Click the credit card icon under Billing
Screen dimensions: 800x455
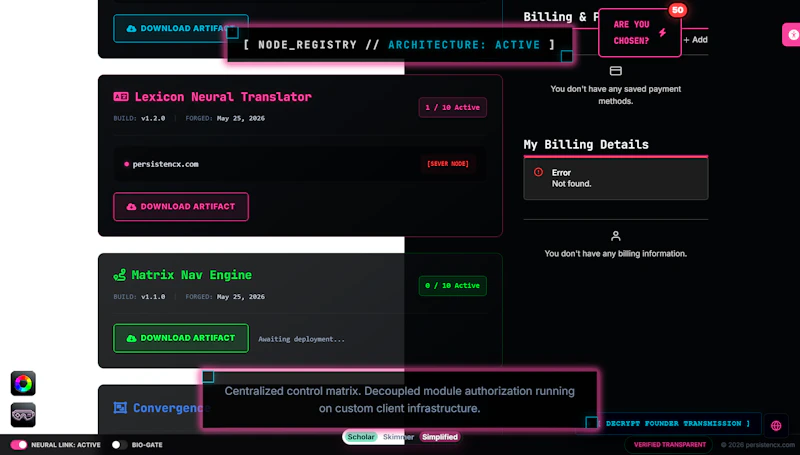[615, 71]
